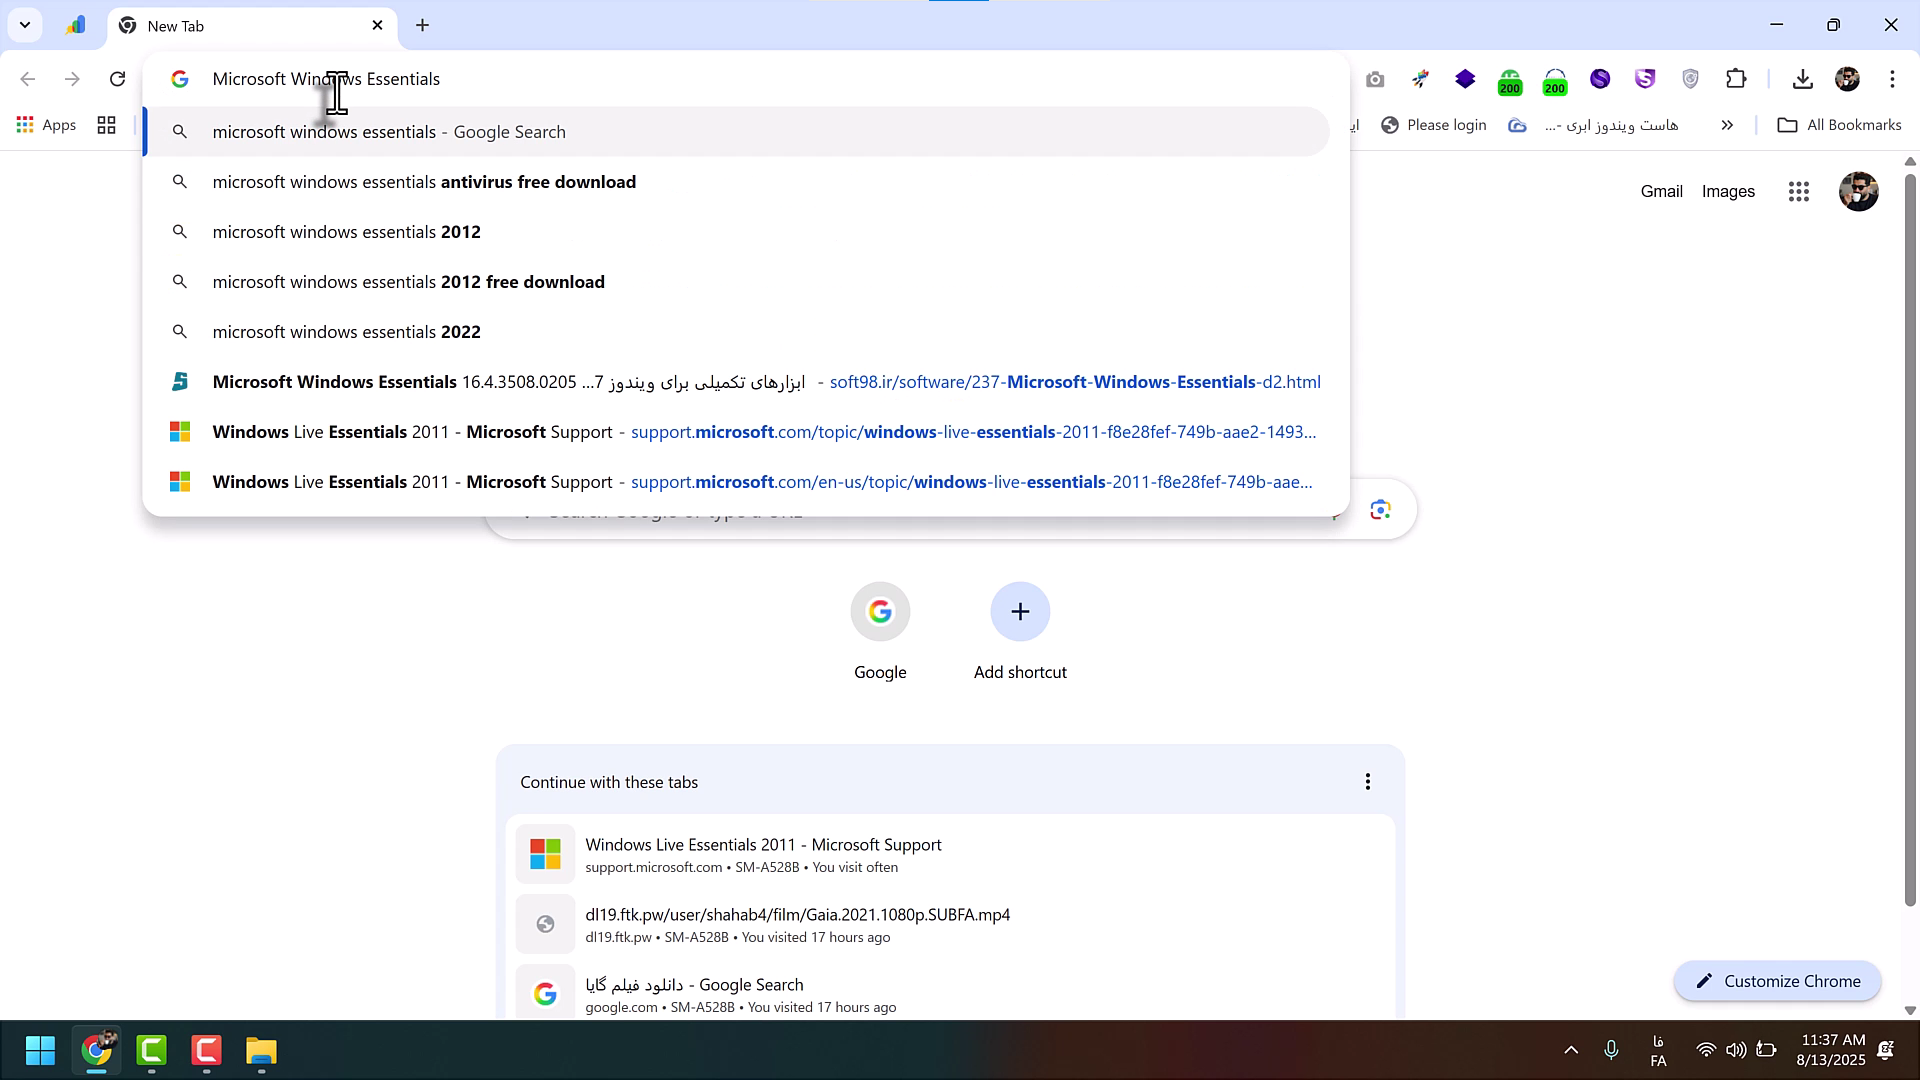
Task: Close the New Tab tab
Action: (377, 25)
